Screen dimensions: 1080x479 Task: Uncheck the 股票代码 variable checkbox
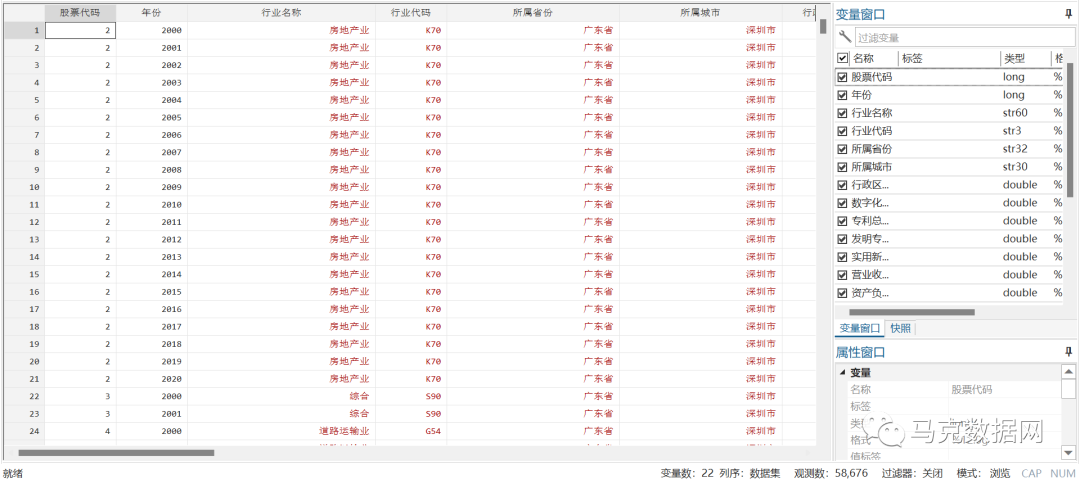[842, 77]
